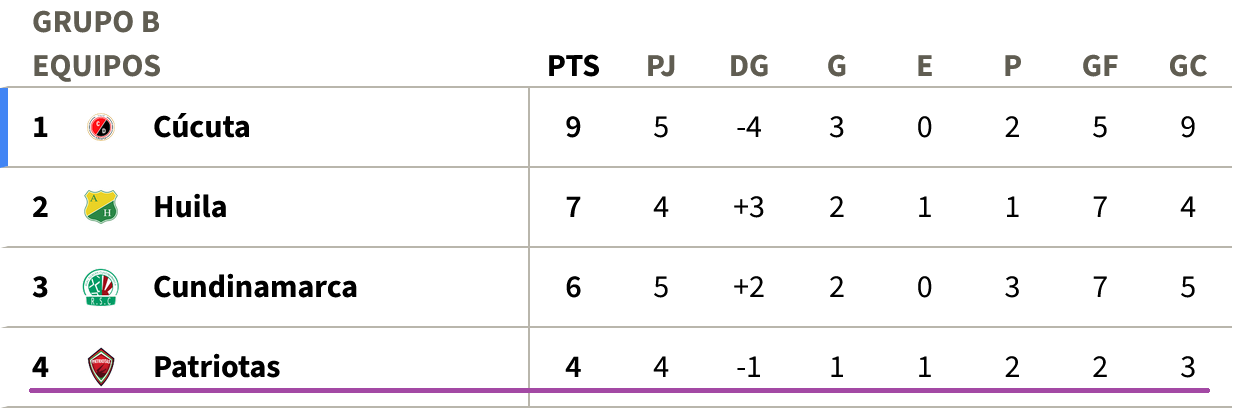
Task: Click the PTS column header
Action: coord(573,67)
